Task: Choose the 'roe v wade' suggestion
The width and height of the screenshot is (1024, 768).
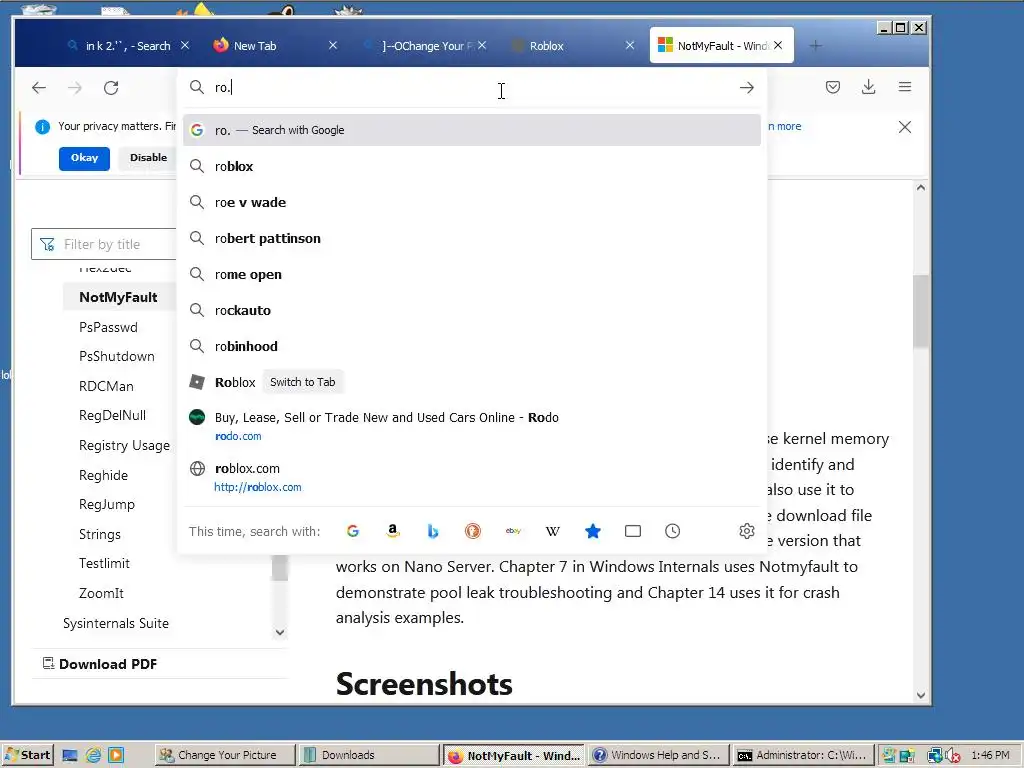Action: (472, 202)
